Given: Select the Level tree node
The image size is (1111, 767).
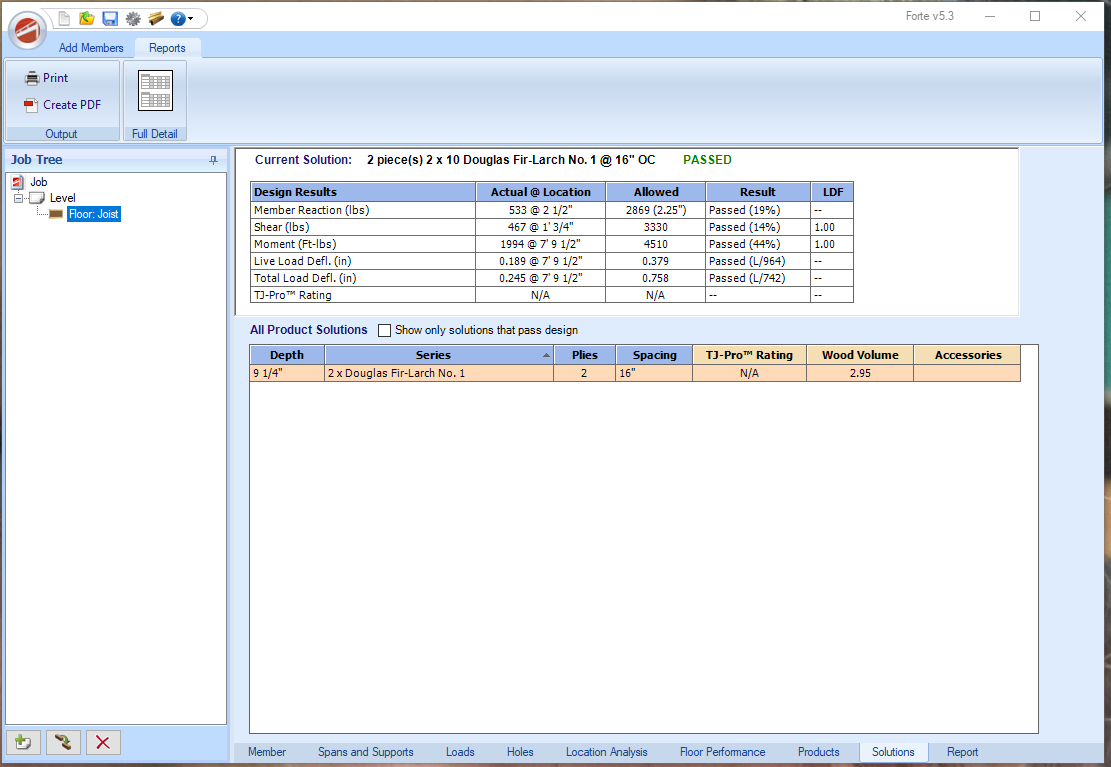Looking at the screenshot, I should pyautogui.click(x=62, y=198).
